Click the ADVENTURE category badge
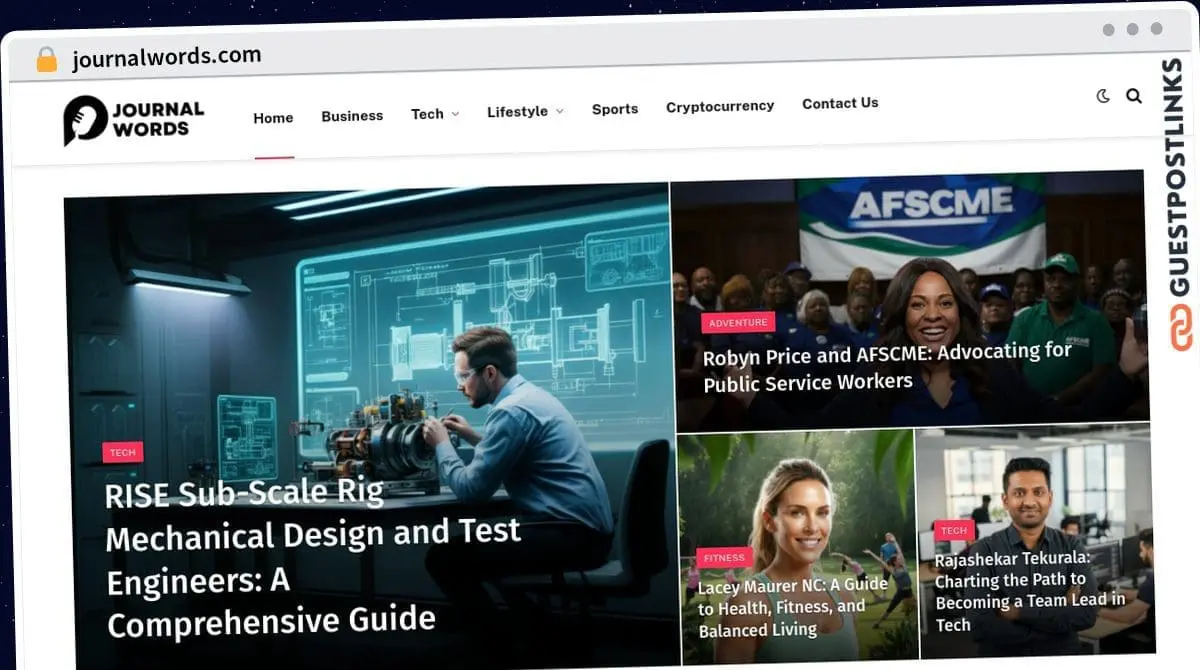This screenshot has height=670, width=1200. coord(739,322)
